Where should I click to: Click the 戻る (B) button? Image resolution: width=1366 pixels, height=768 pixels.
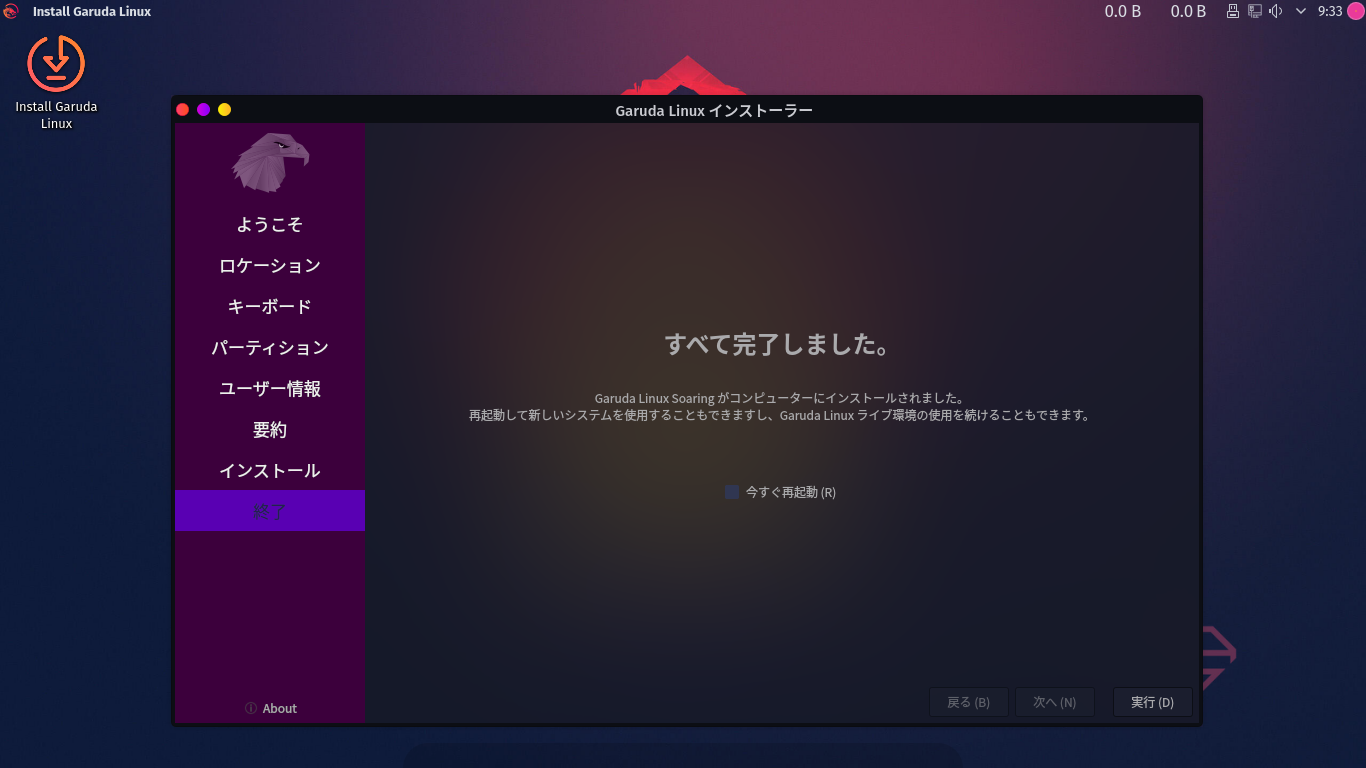pos(969,702)
